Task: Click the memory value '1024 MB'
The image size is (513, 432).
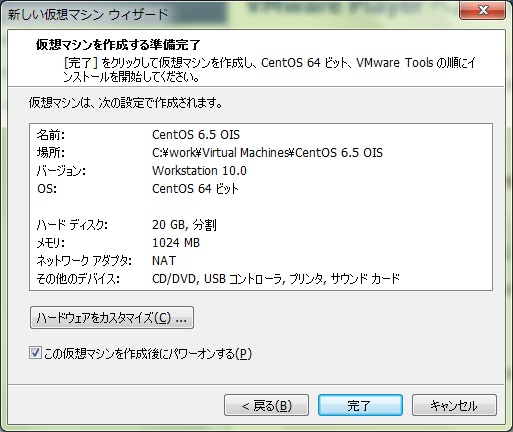Action: pos(176,243)
